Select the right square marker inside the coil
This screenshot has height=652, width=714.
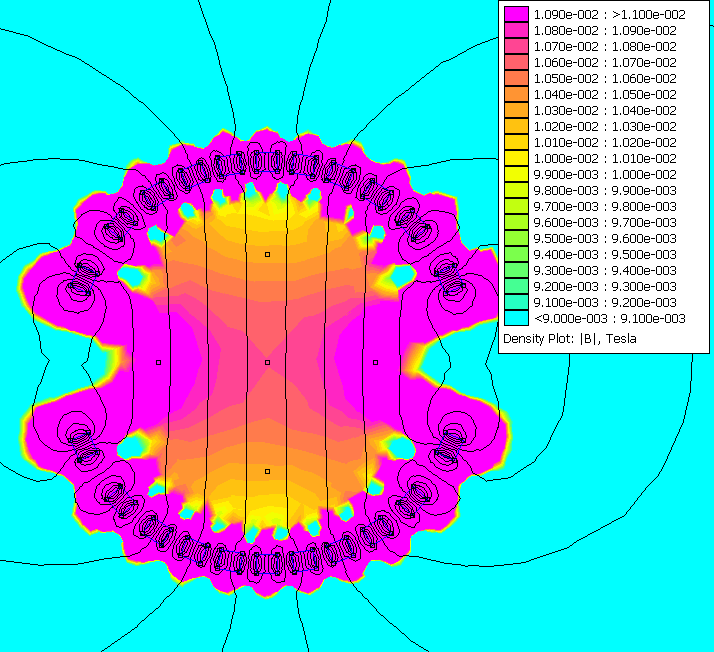tap(376, 362)
